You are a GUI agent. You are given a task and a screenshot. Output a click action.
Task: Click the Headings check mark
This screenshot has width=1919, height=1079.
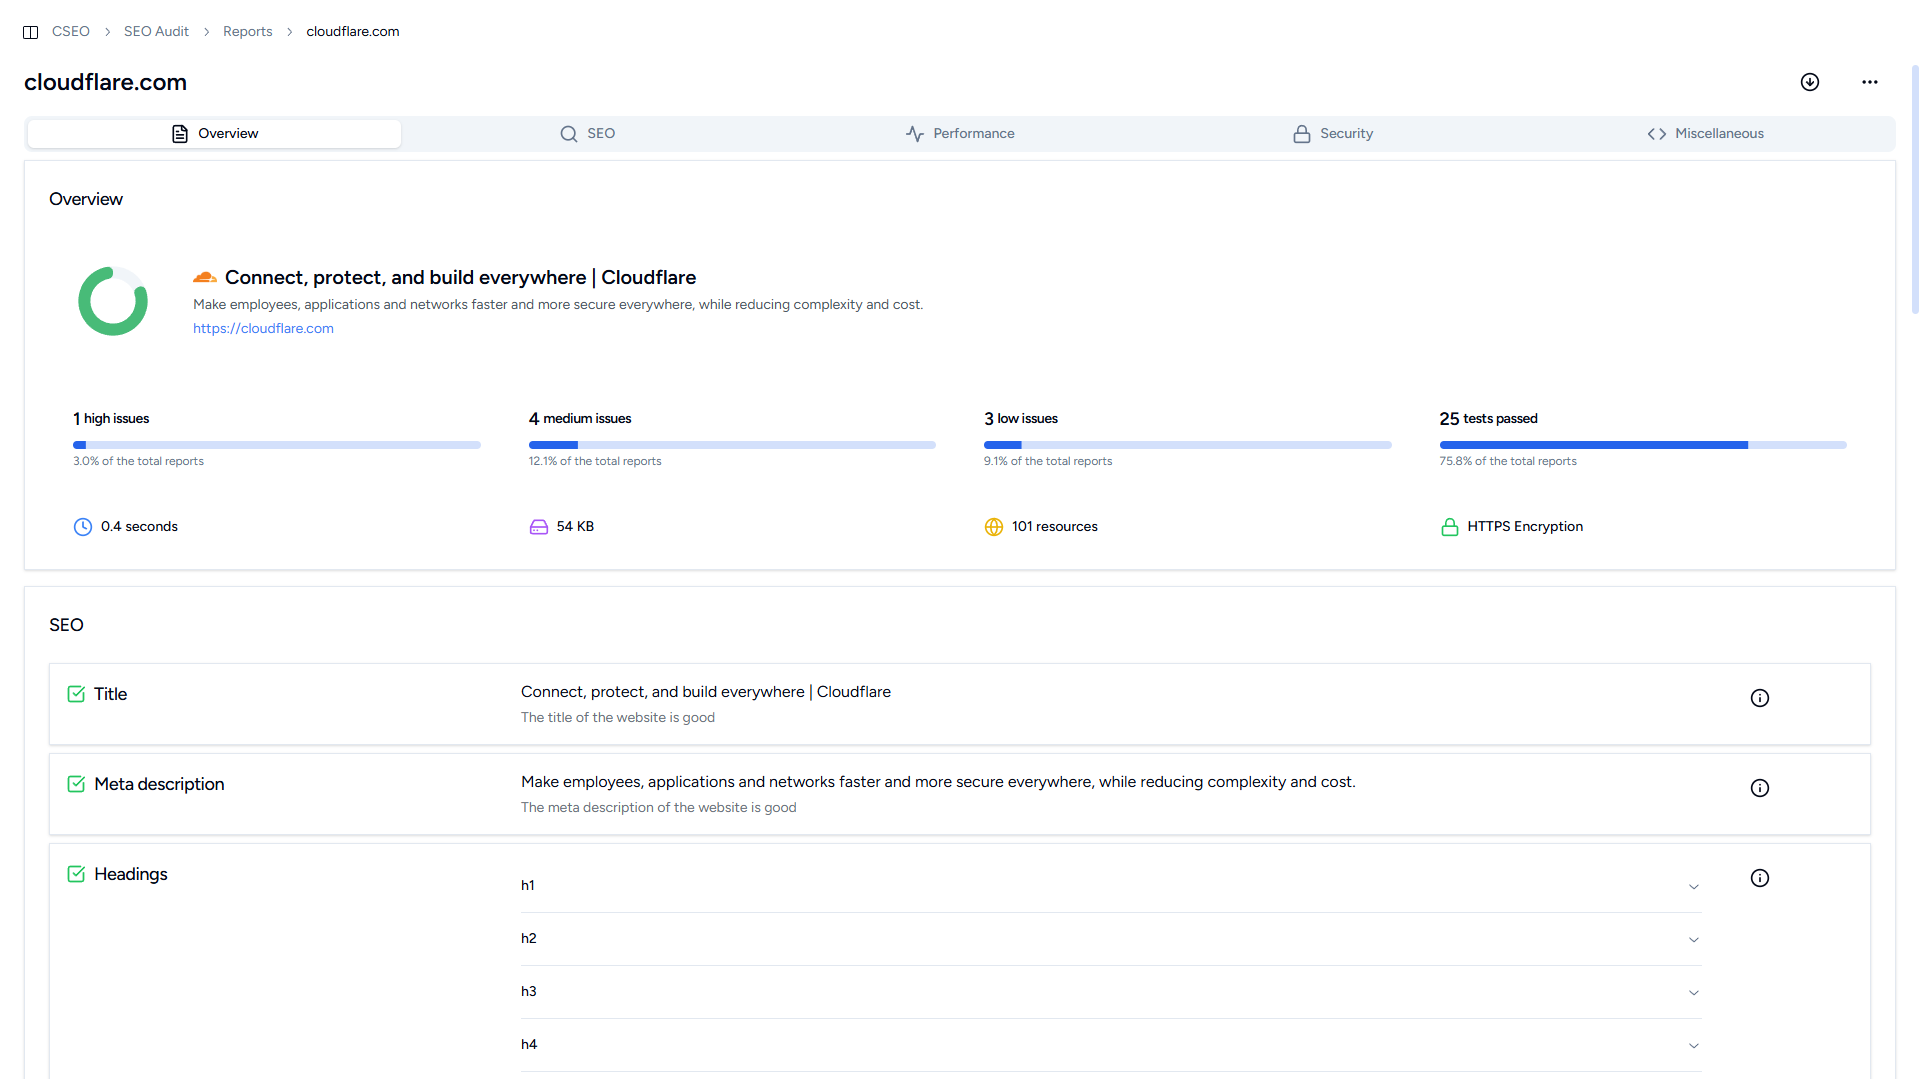coord(76,874)
